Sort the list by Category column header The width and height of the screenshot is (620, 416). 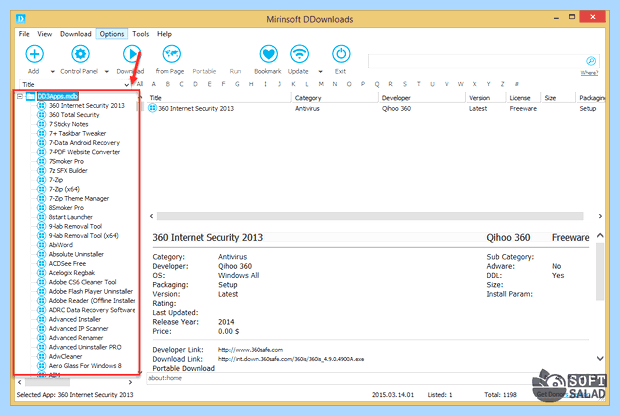pyautogui.click(x=335, y=98)
